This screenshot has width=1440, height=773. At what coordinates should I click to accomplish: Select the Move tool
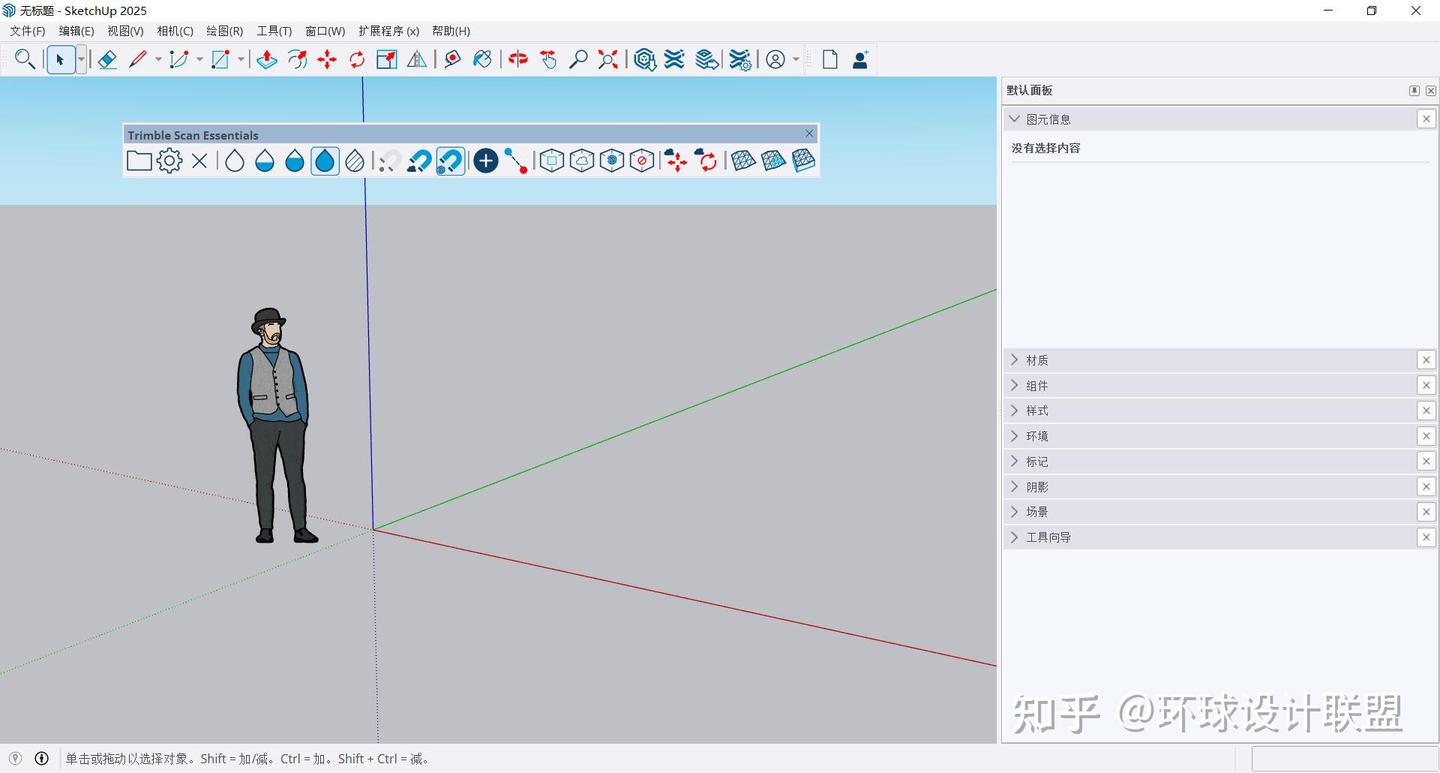[x=327, y=59]
